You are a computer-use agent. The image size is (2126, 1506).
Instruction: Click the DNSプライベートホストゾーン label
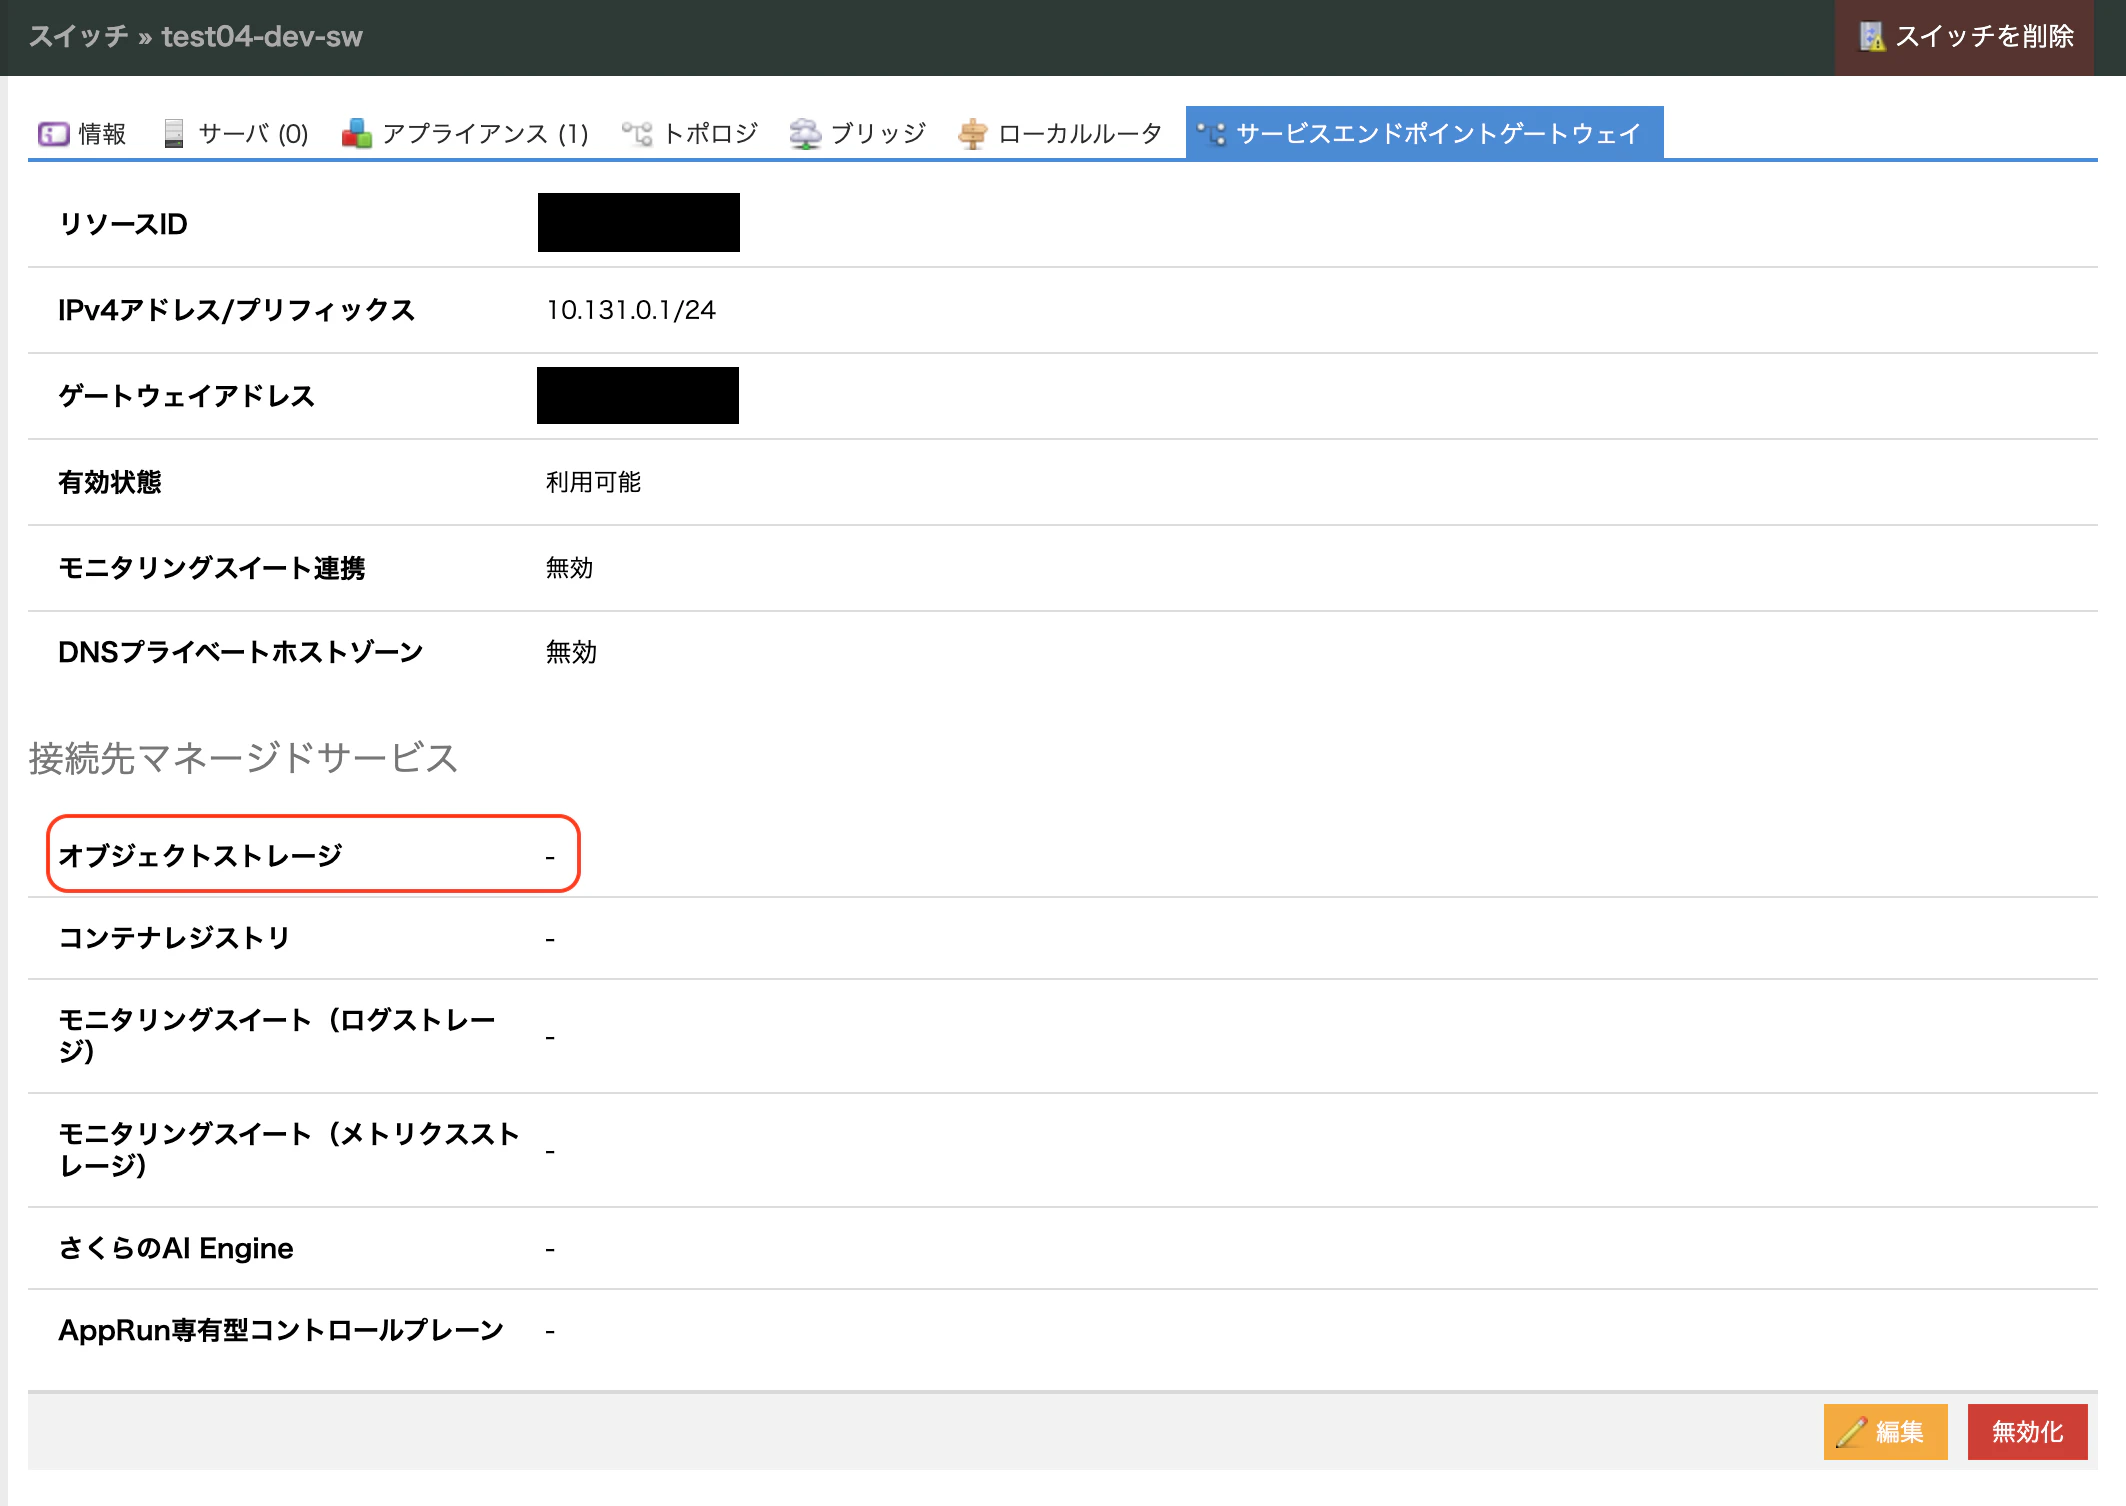click(x=241, y=652)
